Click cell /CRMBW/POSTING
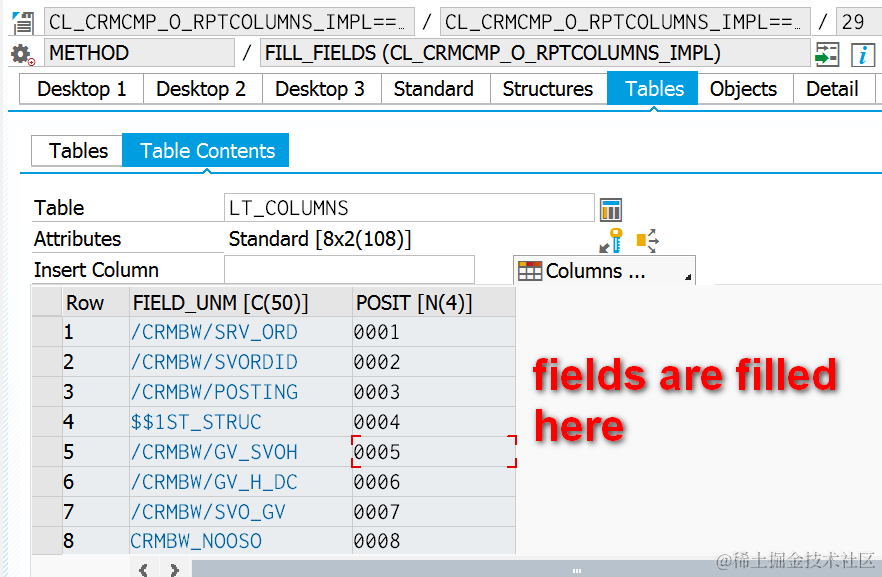Image resolution: width=882 pixels, height=577 pixels. pos(241,391)
